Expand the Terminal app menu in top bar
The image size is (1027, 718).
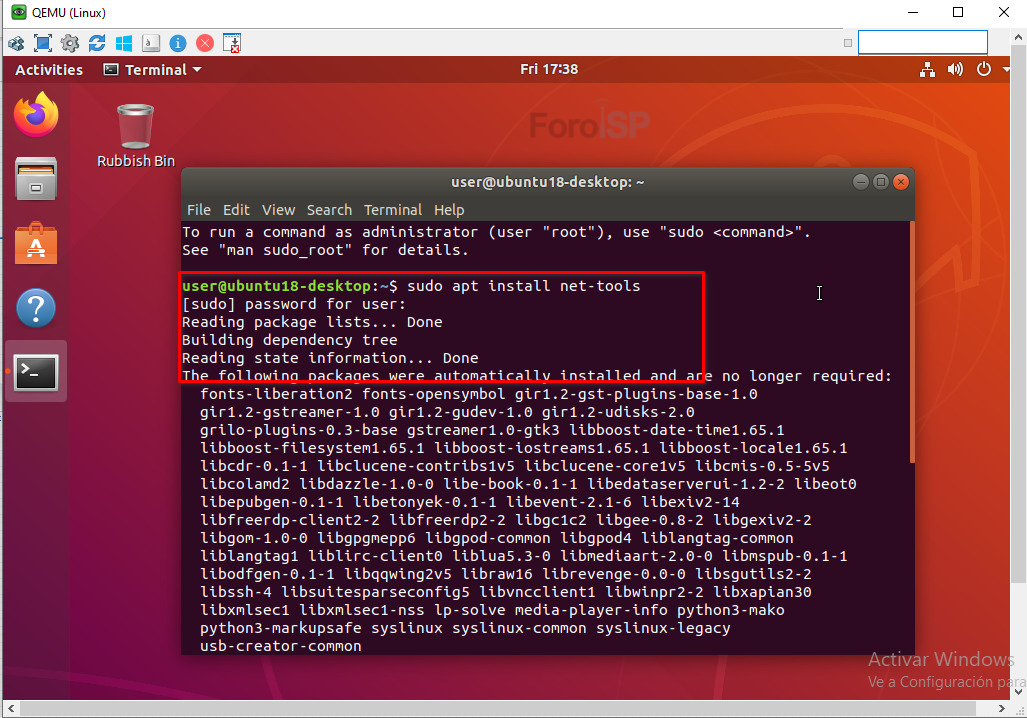[152, 70]
